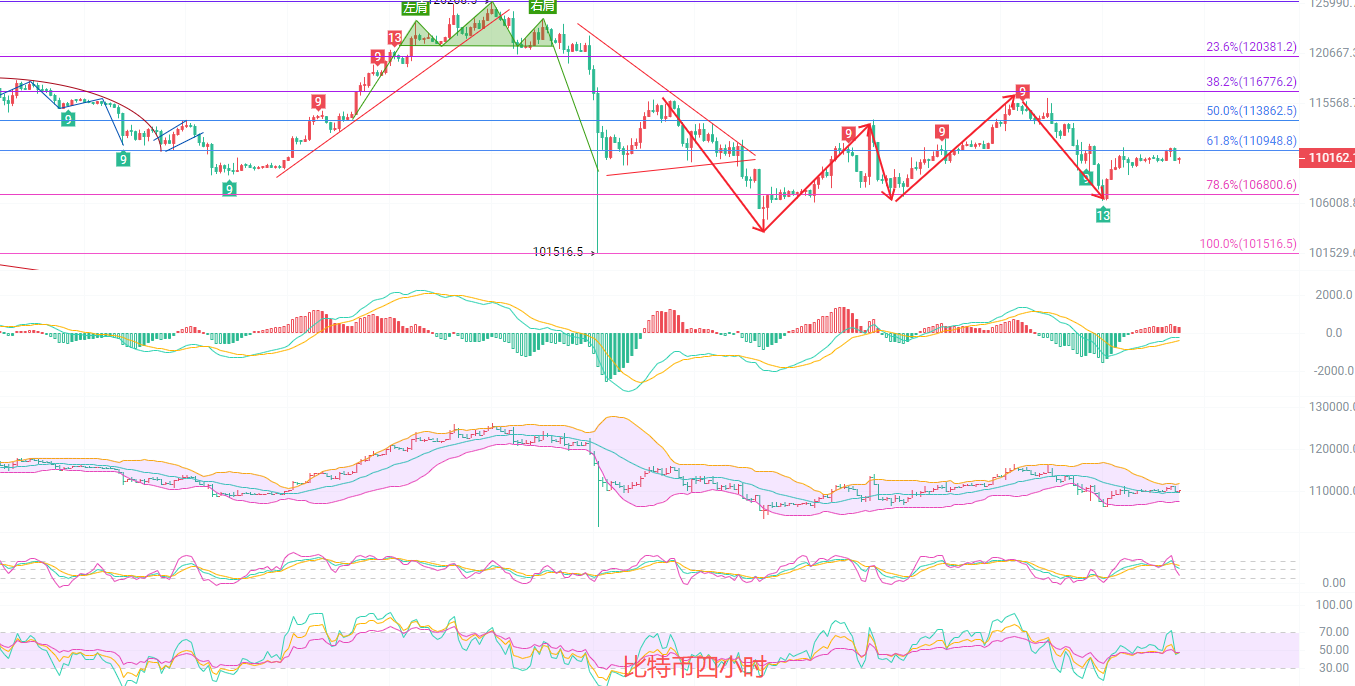1355x686 pixels.
Task: Click the -2000.0 value on the MACD axis
Action: [x=1331, y=370]
